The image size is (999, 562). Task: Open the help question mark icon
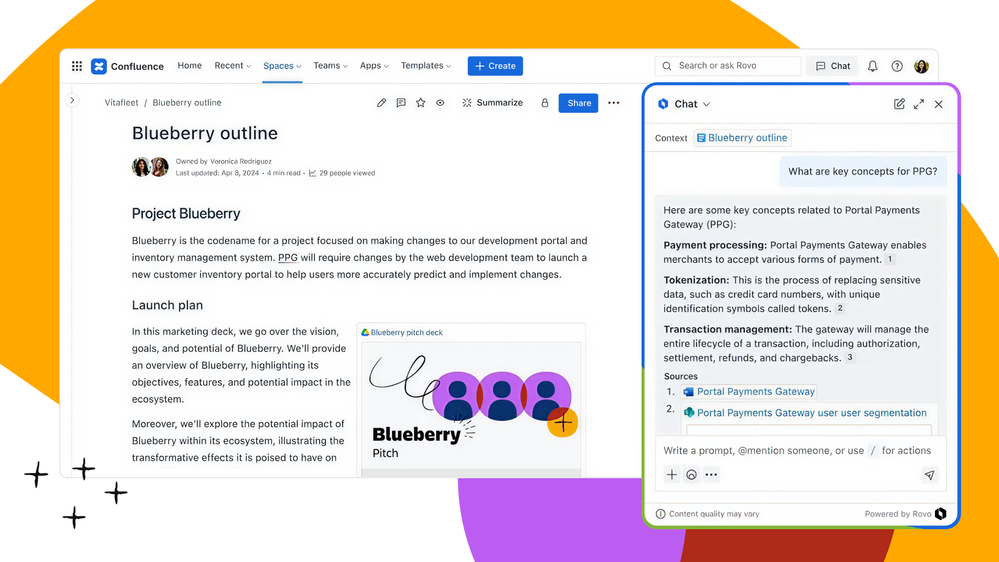tap(897, 66)
